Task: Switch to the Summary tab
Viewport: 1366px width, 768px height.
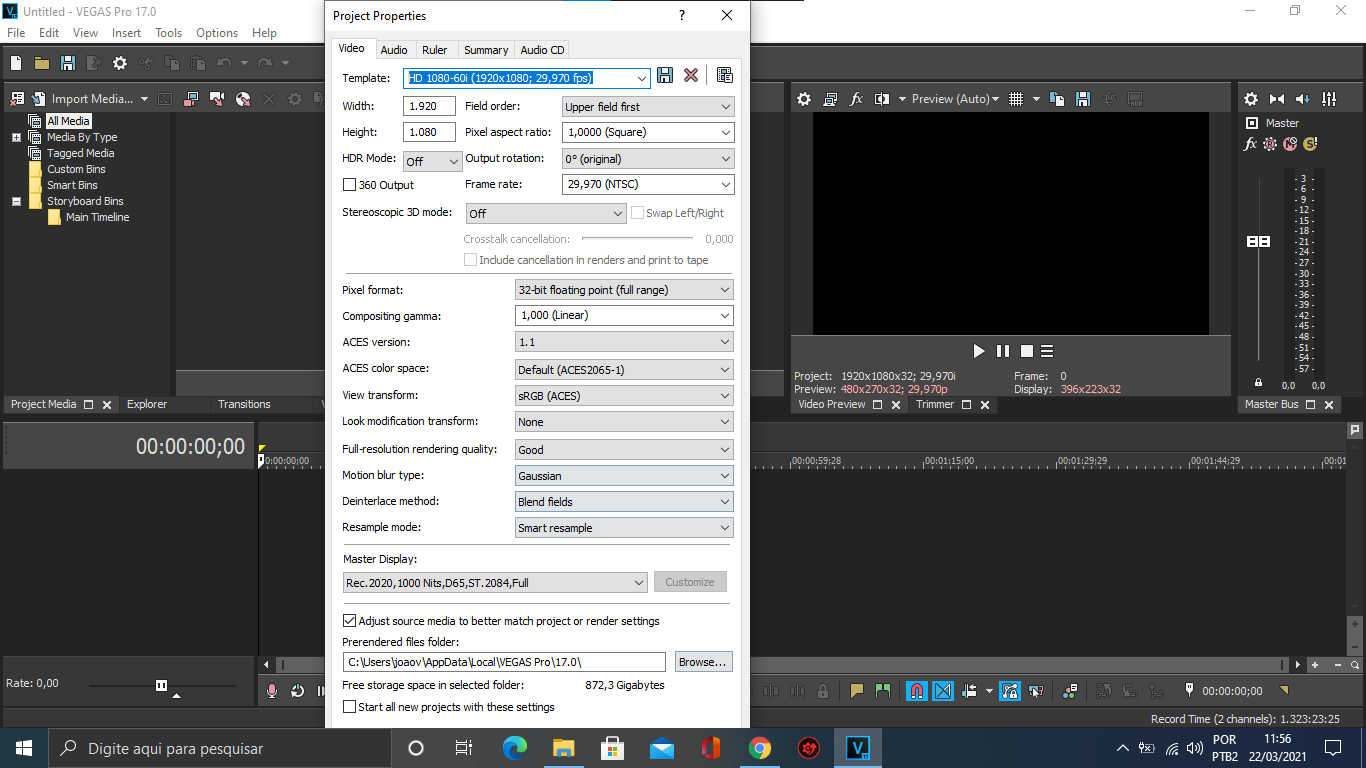Action: coord(486,50)
